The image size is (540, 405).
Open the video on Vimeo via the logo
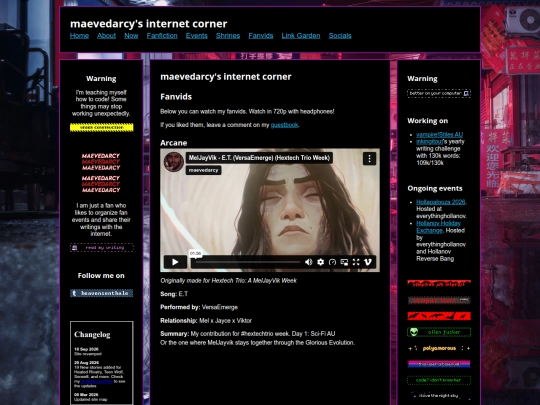[368, 262]
